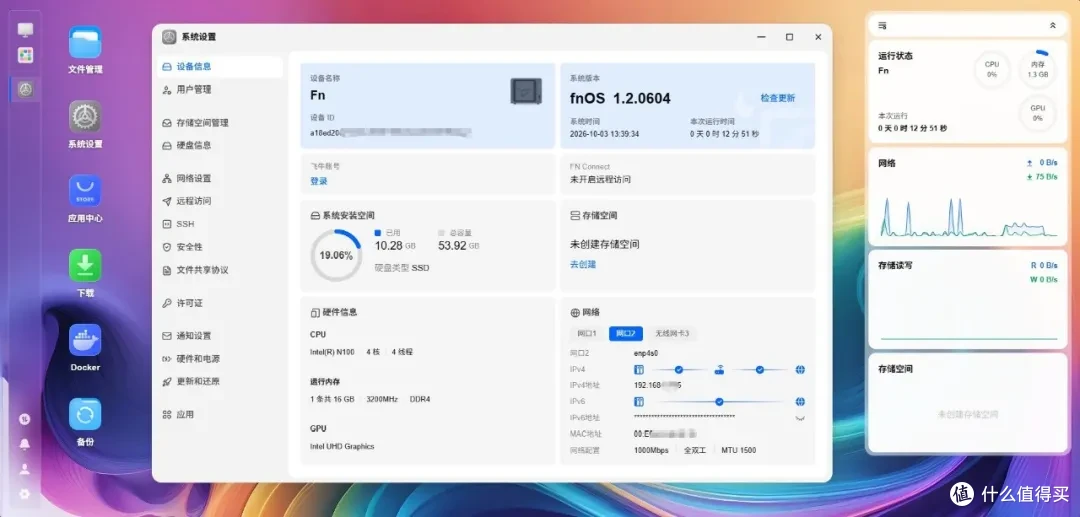Click the CPU usage gauge widget
This screenshot has width=1080, height=517.
click(x=991, y=70)
